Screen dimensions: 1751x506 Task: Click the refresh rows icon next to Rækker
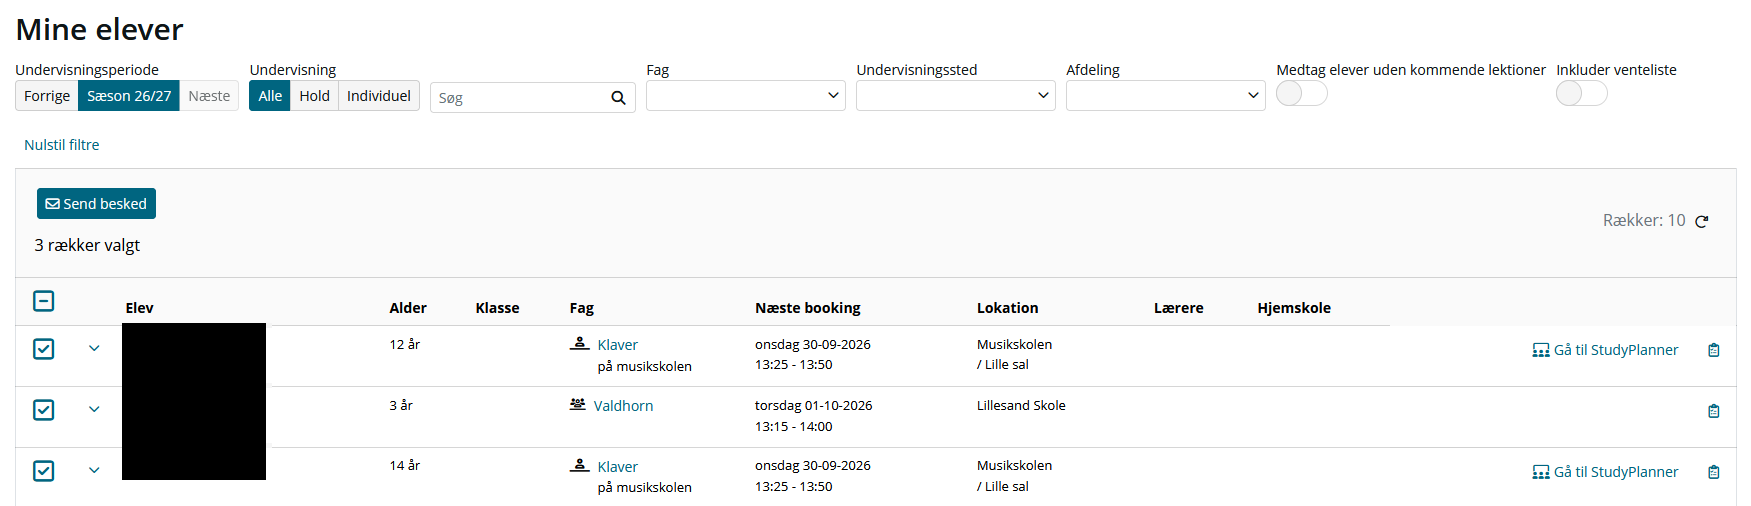pos(1702,221)
